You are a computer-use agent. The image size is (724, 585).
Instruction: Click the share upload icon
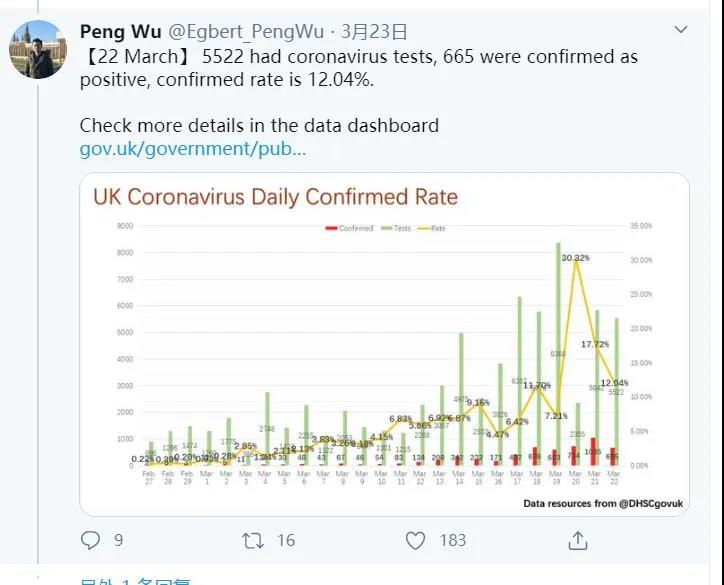pos(578,540)
